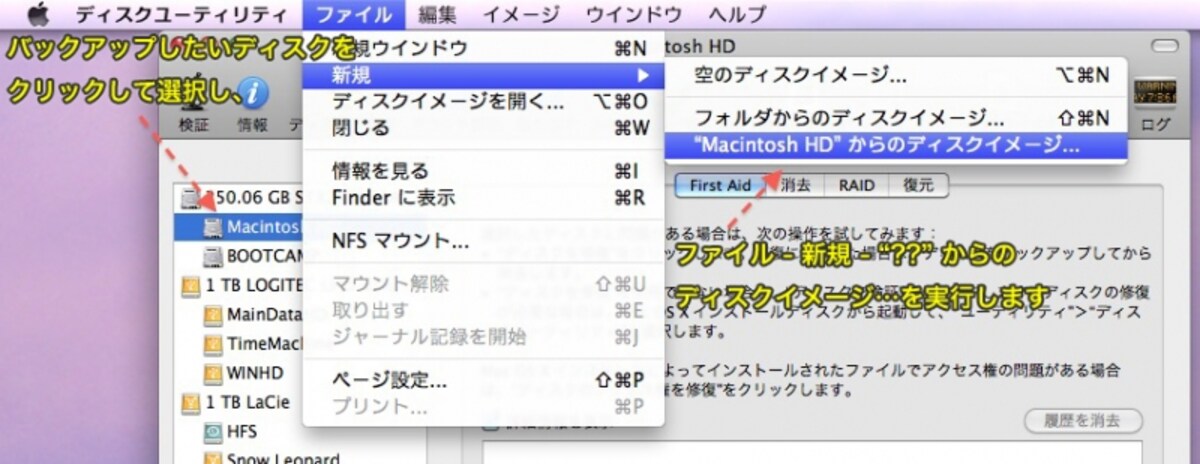1200x464 pixels.
Task: Click the HFS volume icon
Action: point(212,432)
